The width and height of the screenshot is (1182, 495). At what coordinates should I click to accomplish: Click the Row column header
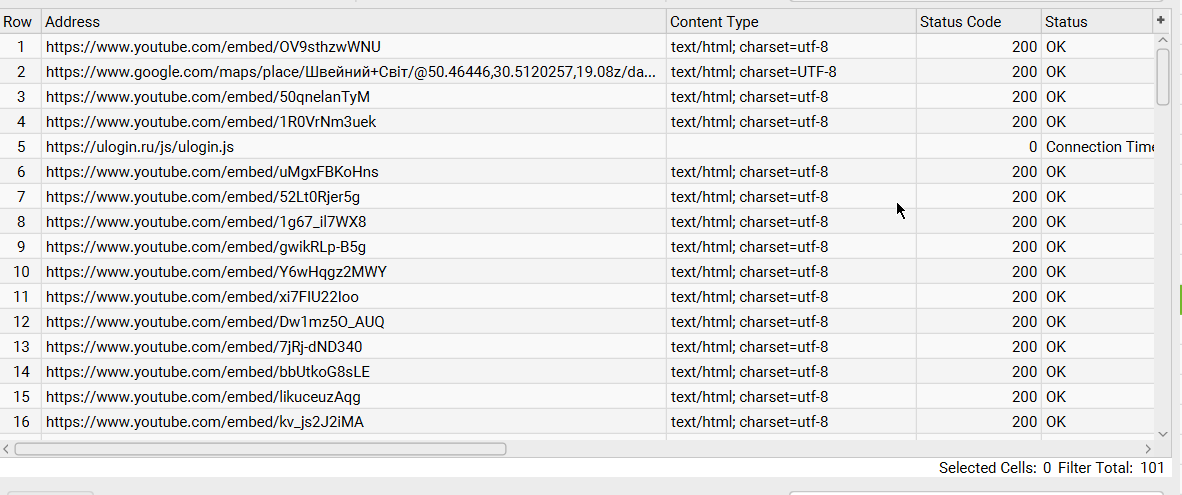tap(19, 22)
